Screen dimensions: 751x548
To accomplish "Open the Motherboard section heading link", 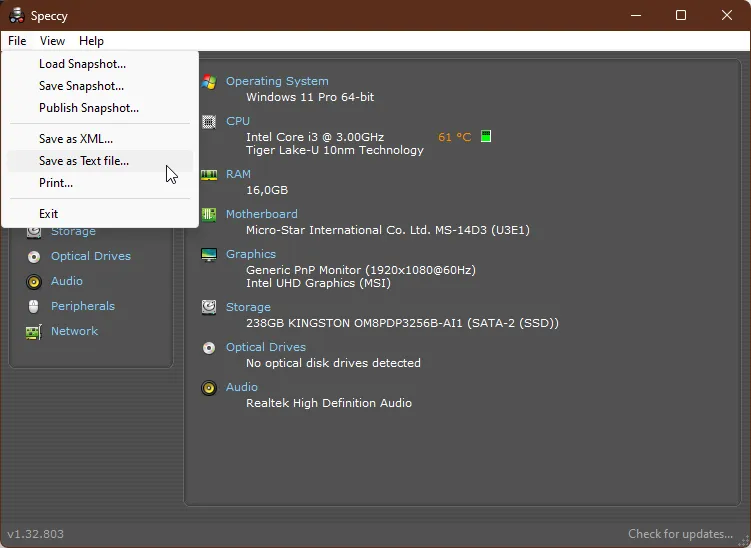I will click(x=261, y=214).
